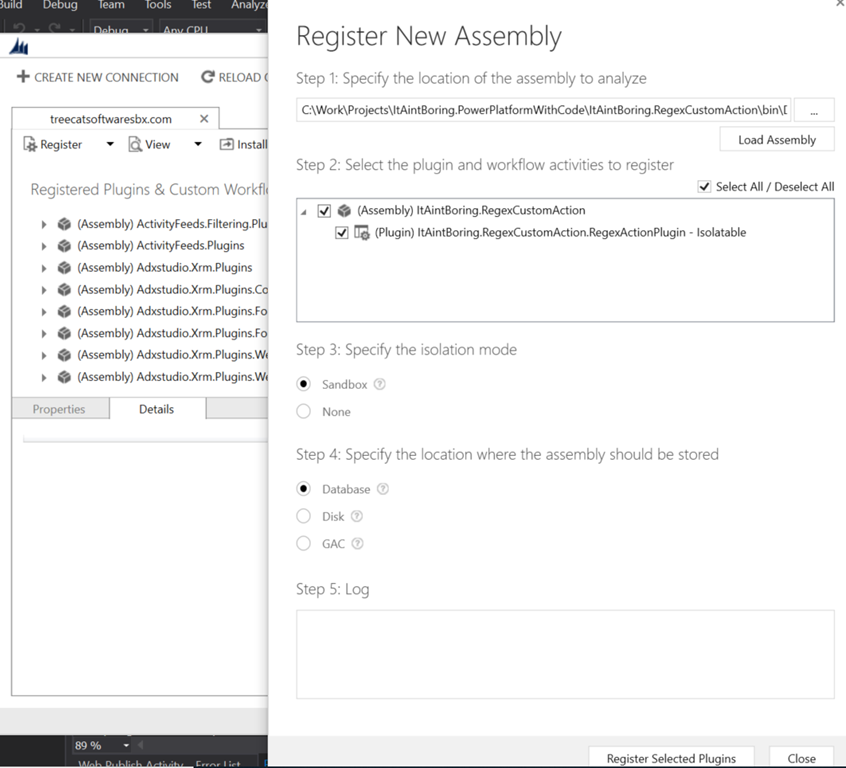This screenshot has width=846, height=768.
Task: Open the View dropdown arrow
Action: pyautogui.click(x=198, y=144)
